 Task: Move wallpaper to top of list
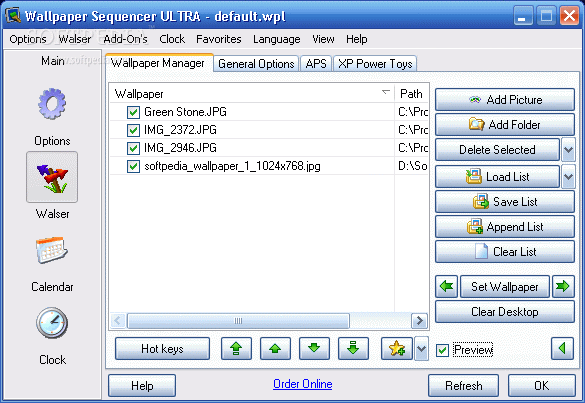[236, 349]
